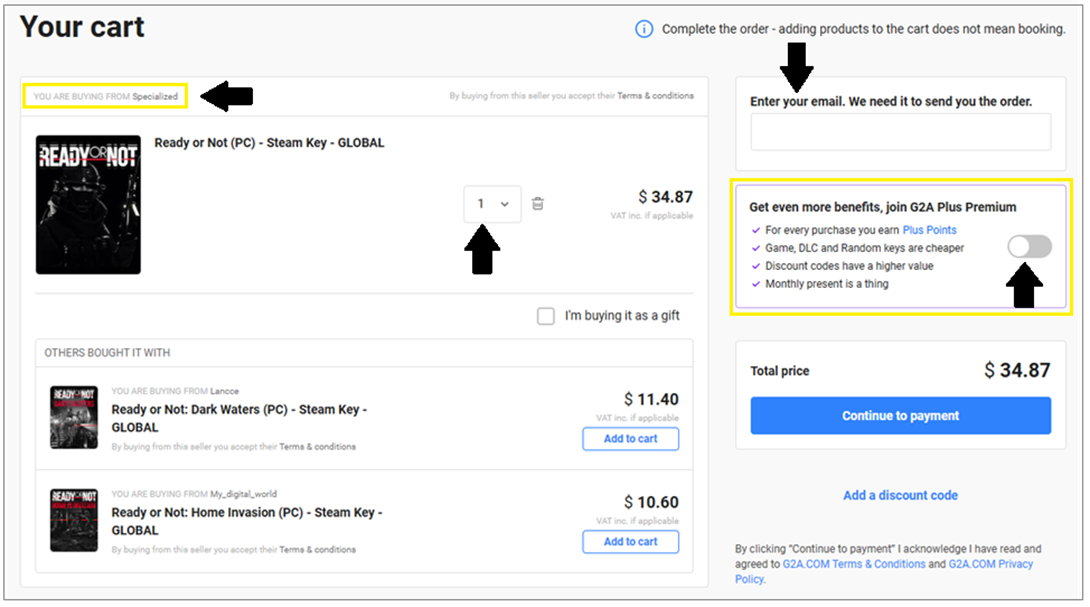This screenshot has height=607, width=1090.
Task: Click the email input field
Action: click(900, 132)
